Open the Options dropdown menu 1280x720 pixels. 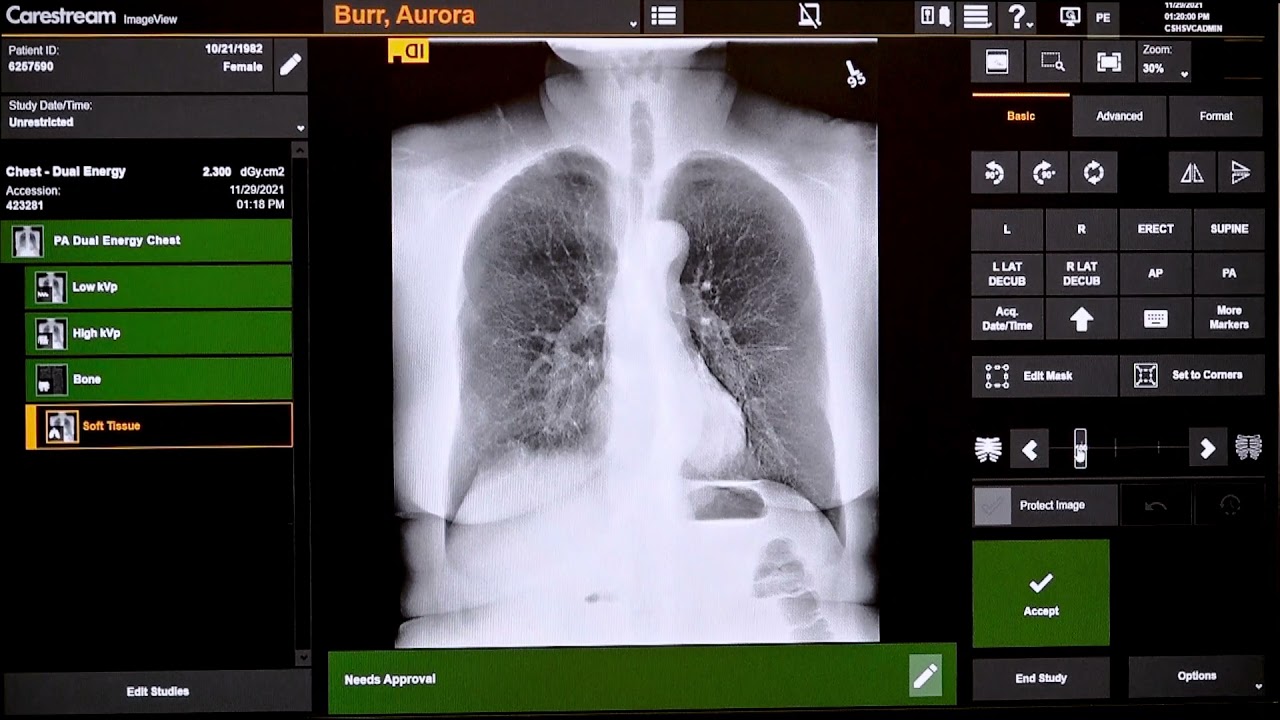tap(1197, 677)
